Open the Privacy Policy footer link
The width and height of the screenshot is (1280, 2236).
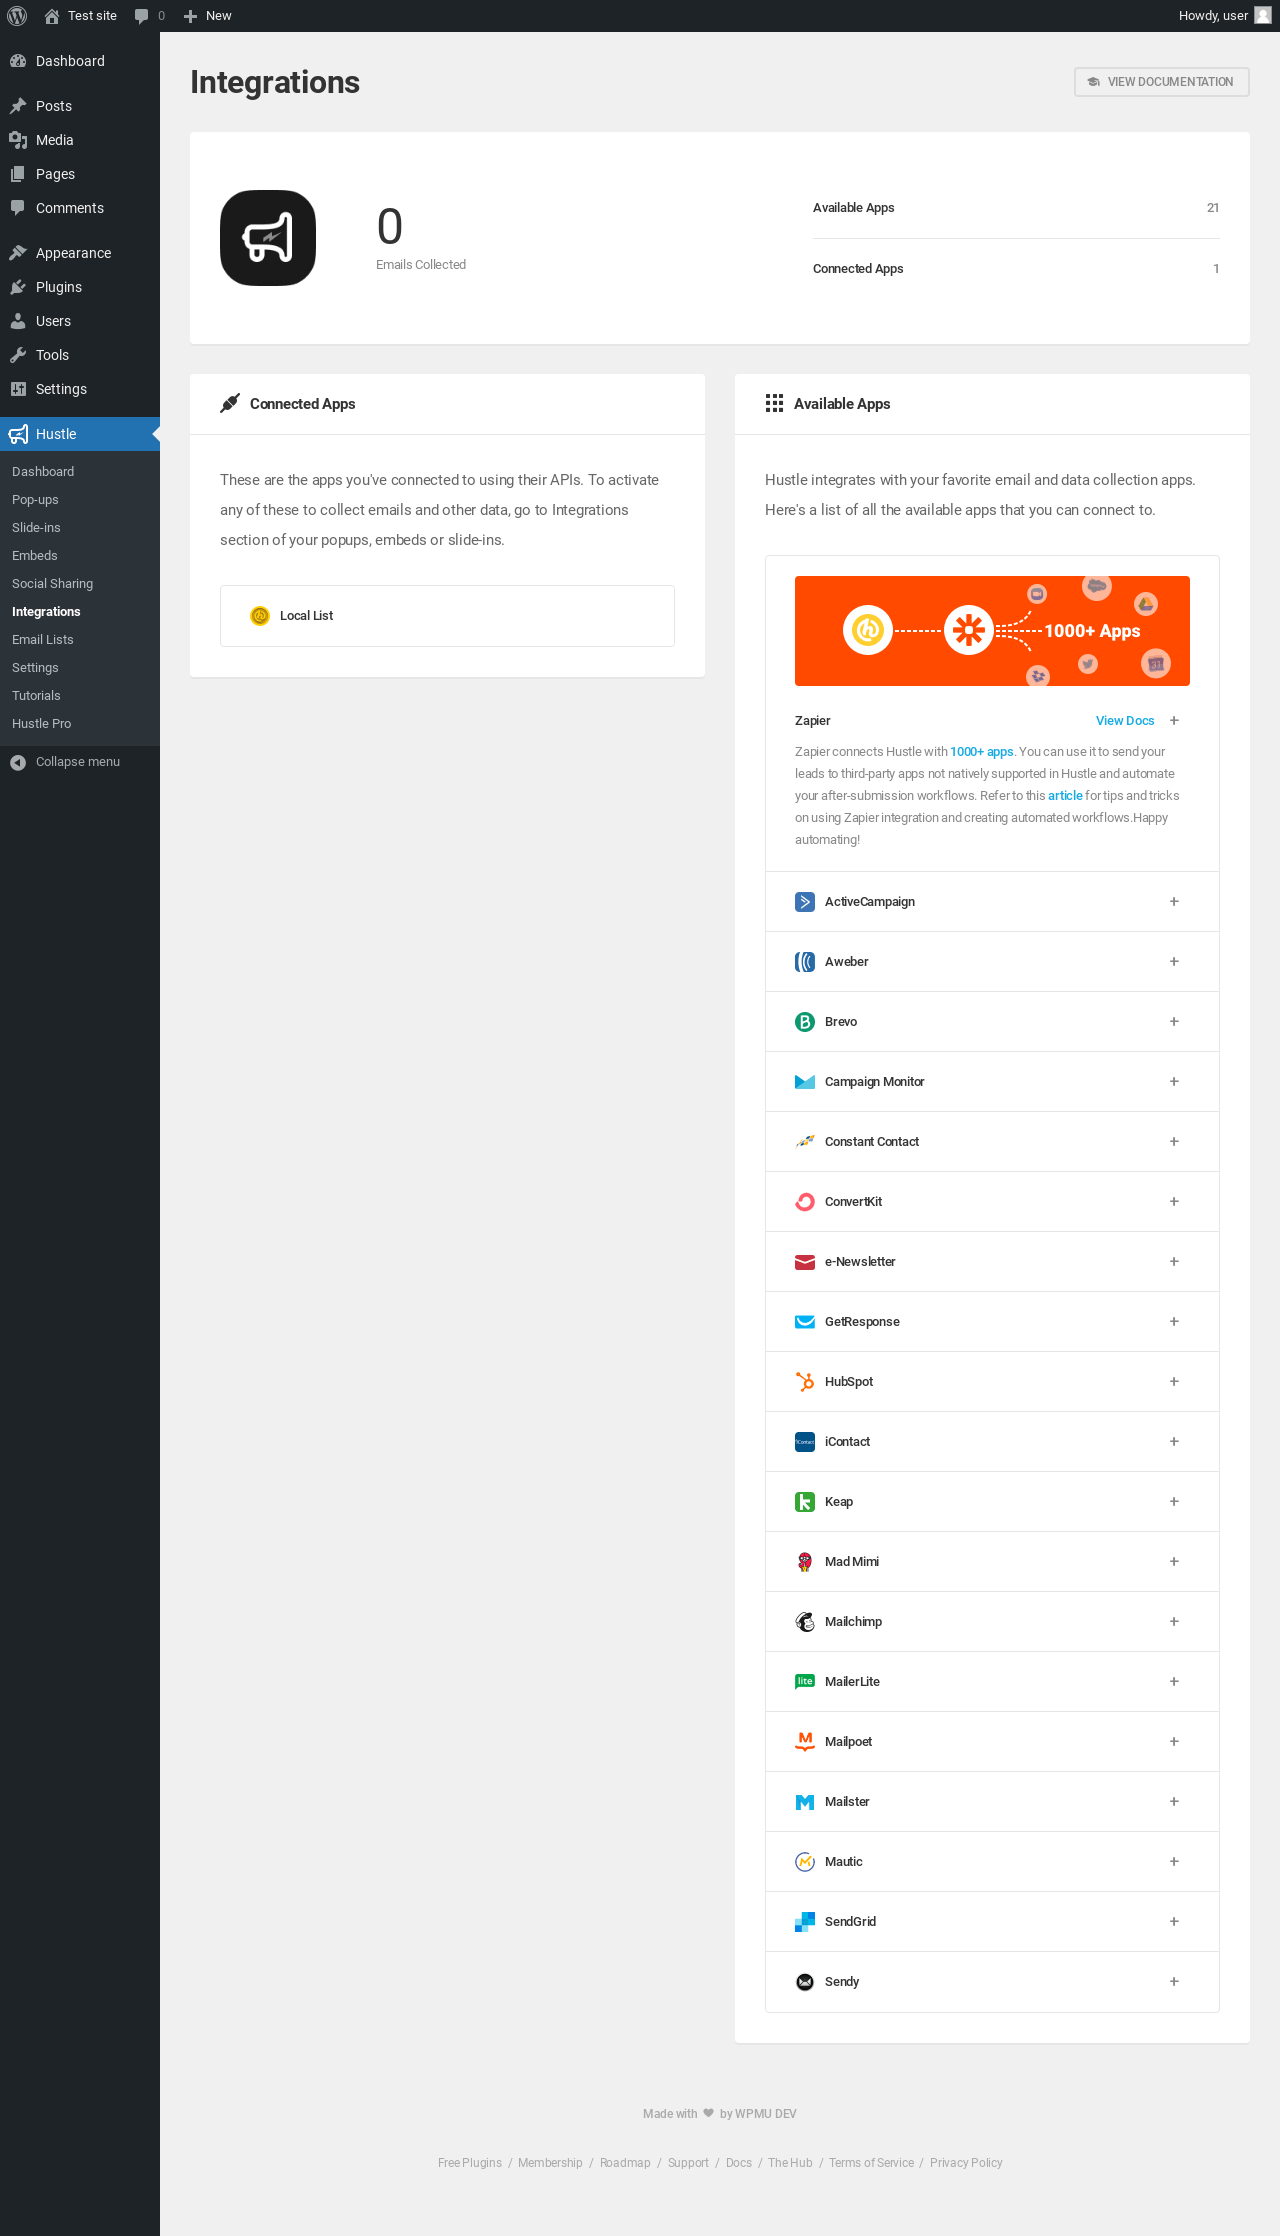coord(966,2163)
